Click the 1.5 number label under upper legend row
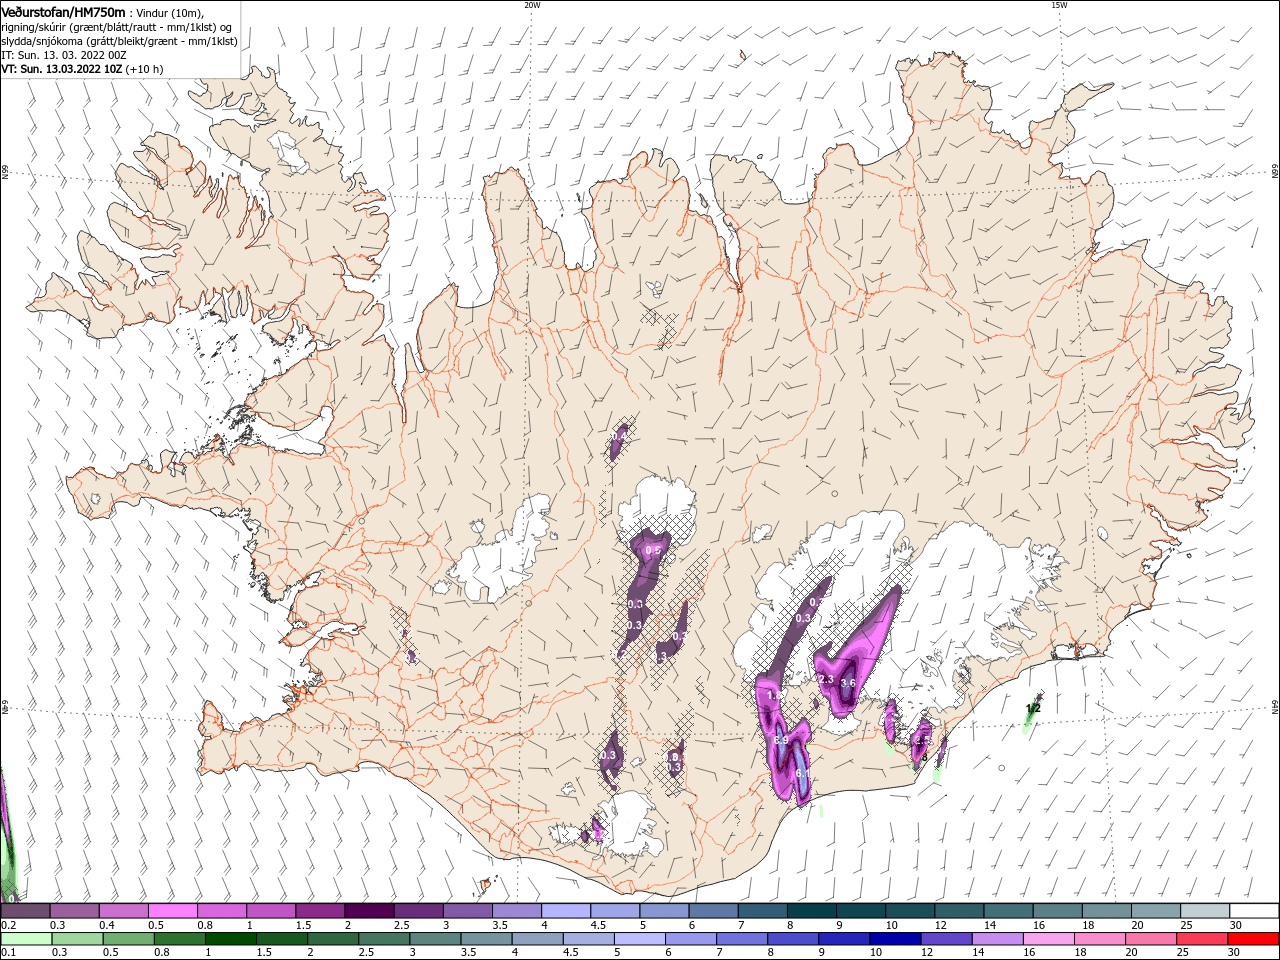The image size is (1280, 960). point(304,925)
